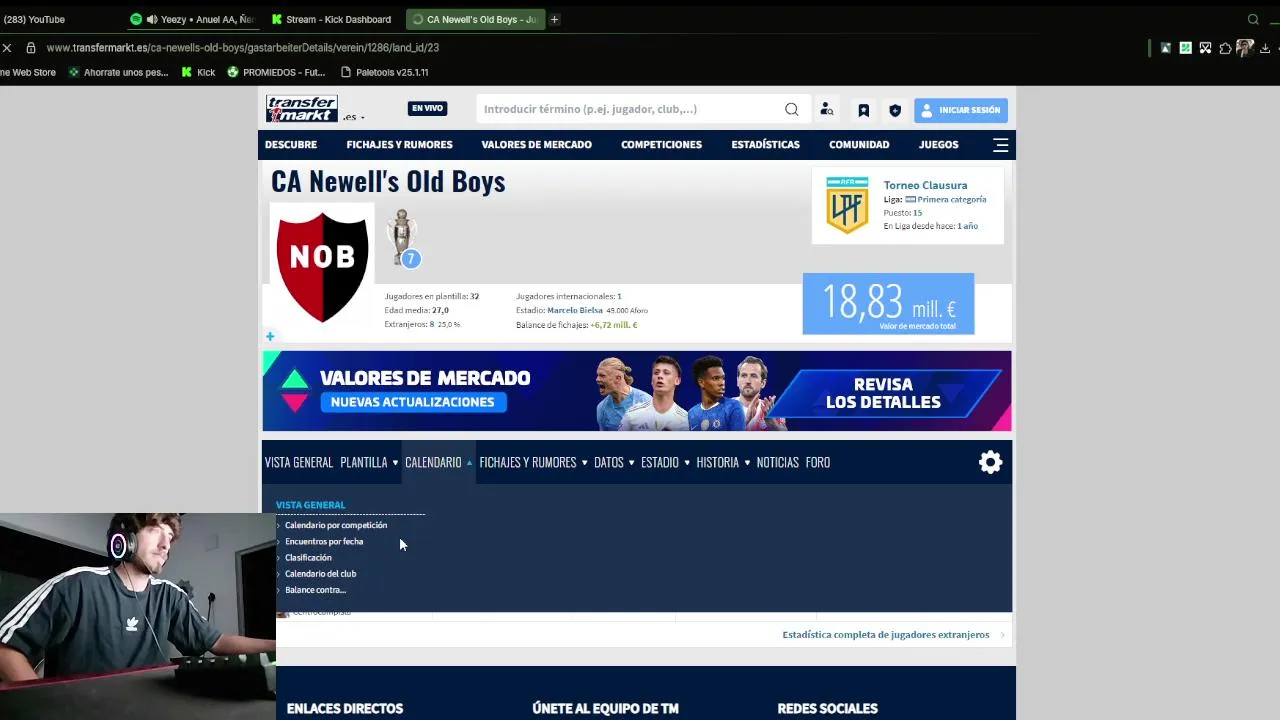The width and height of the screenshot is (1280, 720).
Task: Click the trophy icon with badge 7
Action: 404,238
